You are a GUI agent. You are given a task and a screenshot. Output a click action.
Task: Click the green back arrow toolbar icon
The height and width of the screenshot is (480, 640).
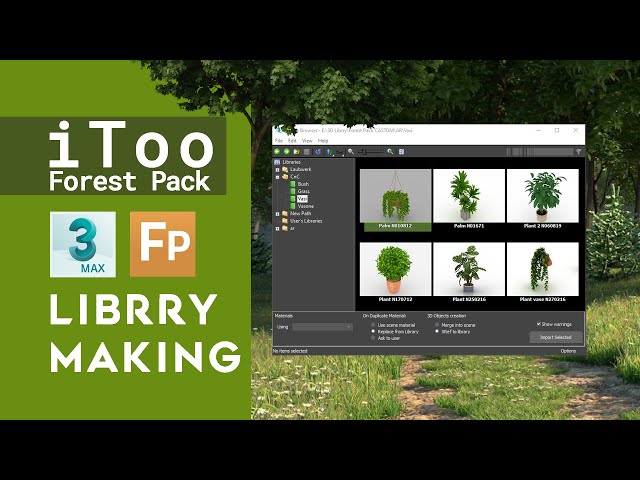pos(277,151)
